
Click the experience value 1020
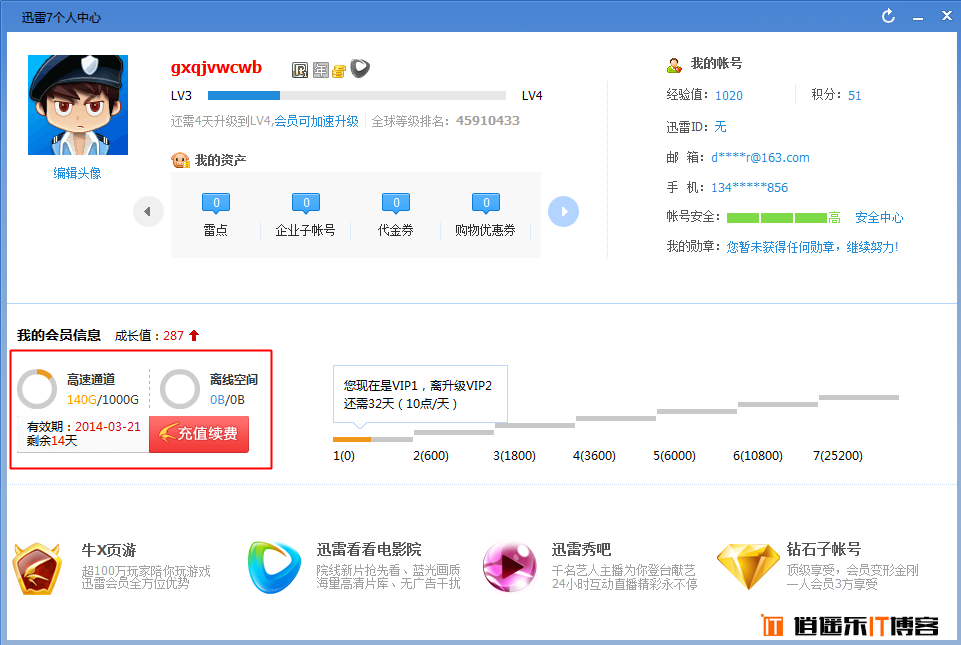point(729,96)
